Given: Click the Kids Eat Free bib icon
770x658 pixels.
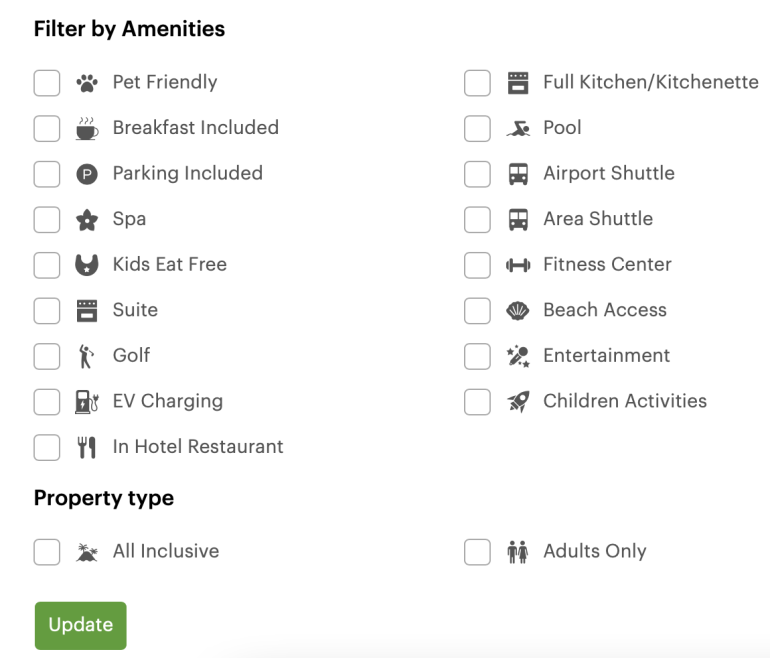Looking at the screenshot, I should point(87,265).
